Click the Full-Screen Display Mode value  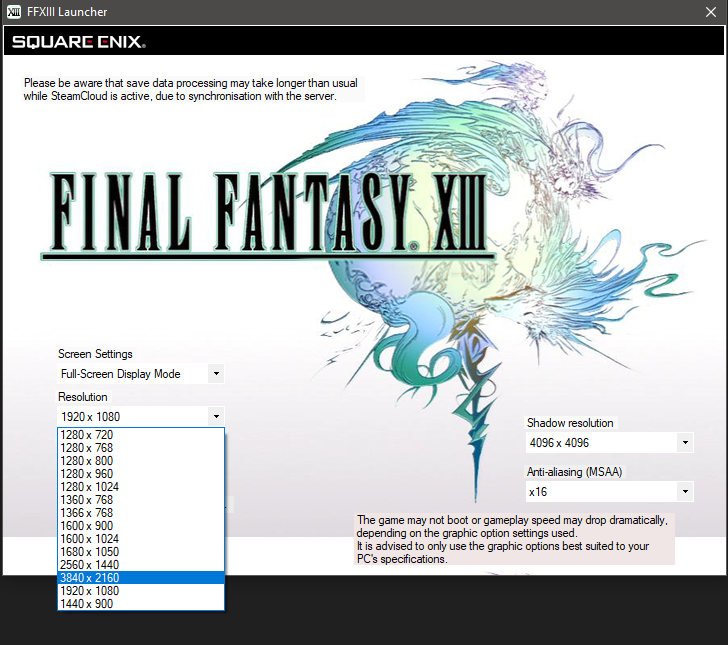pos(121,374)
